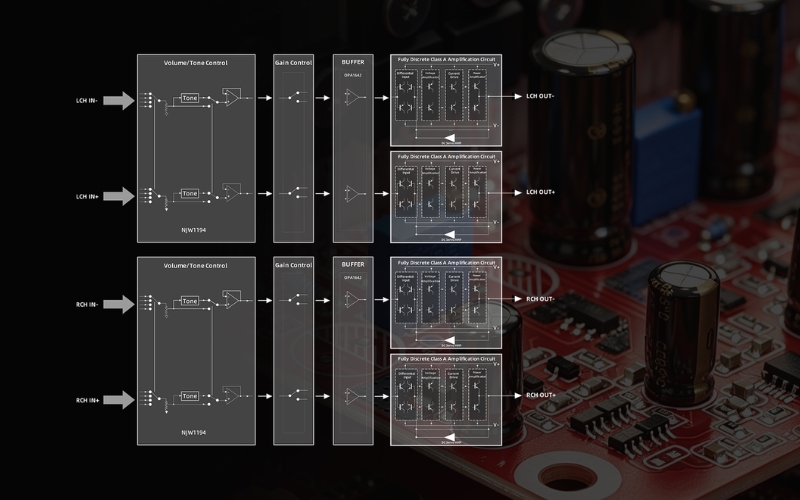Click the Current Drive stage of the LCH OUT- circuit

coord(454,95)
